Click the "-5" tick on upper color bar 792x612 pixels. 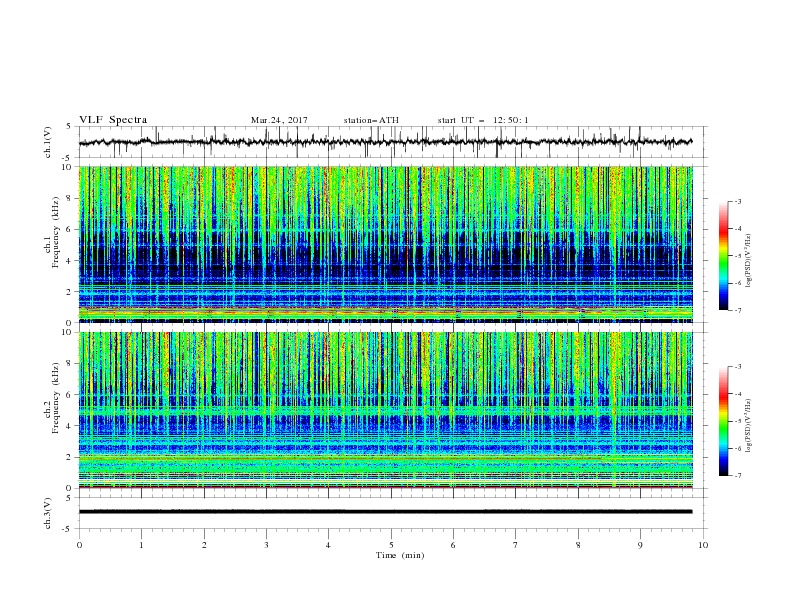coord(737,256)
